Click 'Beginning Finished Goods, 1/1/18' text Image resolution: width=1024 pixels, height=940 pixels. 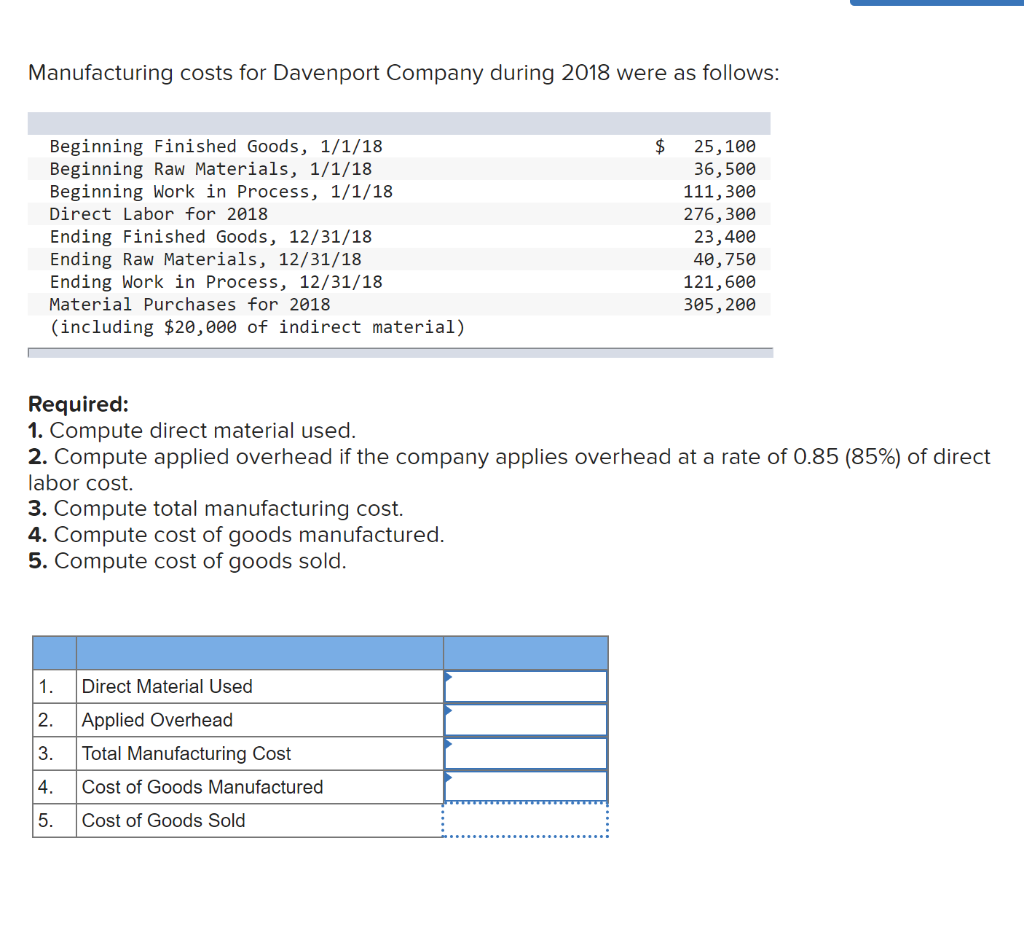pos(216,146)
